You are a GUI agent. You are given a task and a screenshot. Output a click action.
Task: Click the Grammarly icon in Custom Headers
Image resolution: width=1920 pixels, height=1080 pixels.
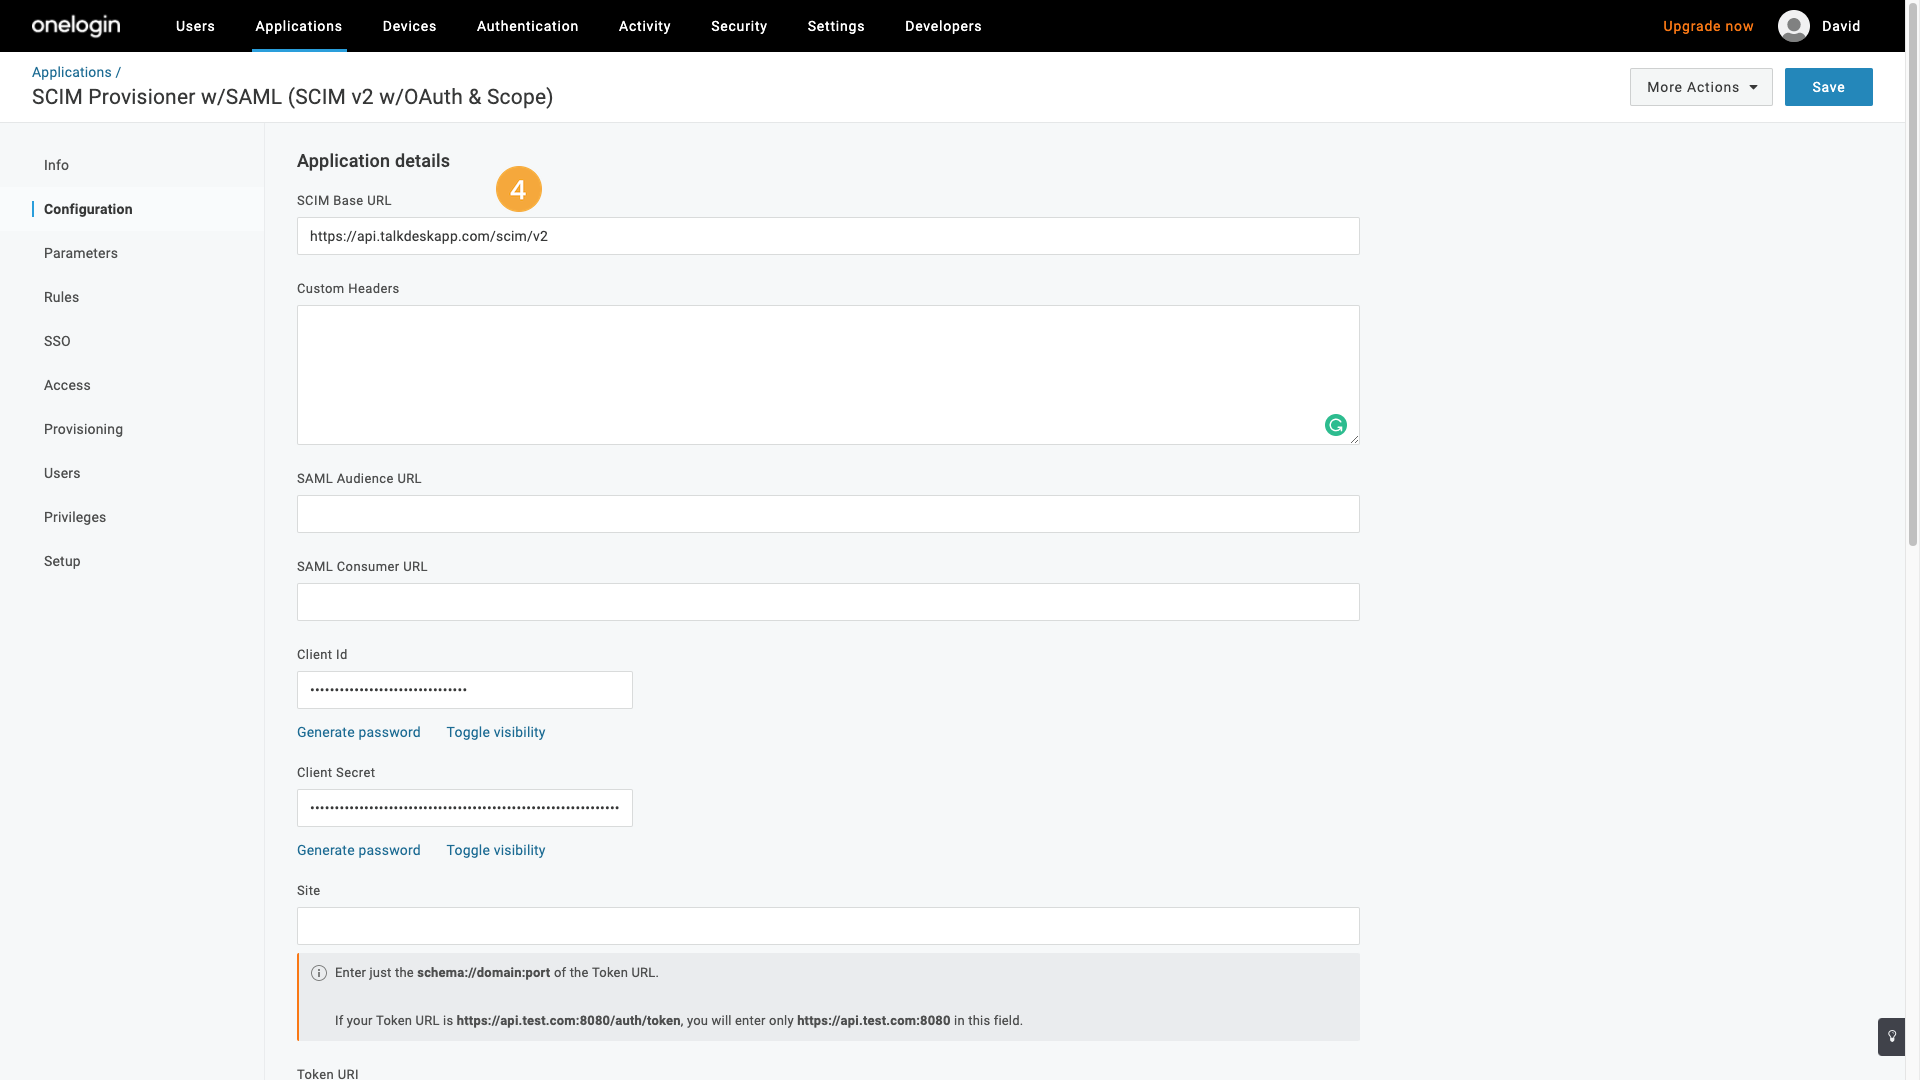[x=1336, y=425]
